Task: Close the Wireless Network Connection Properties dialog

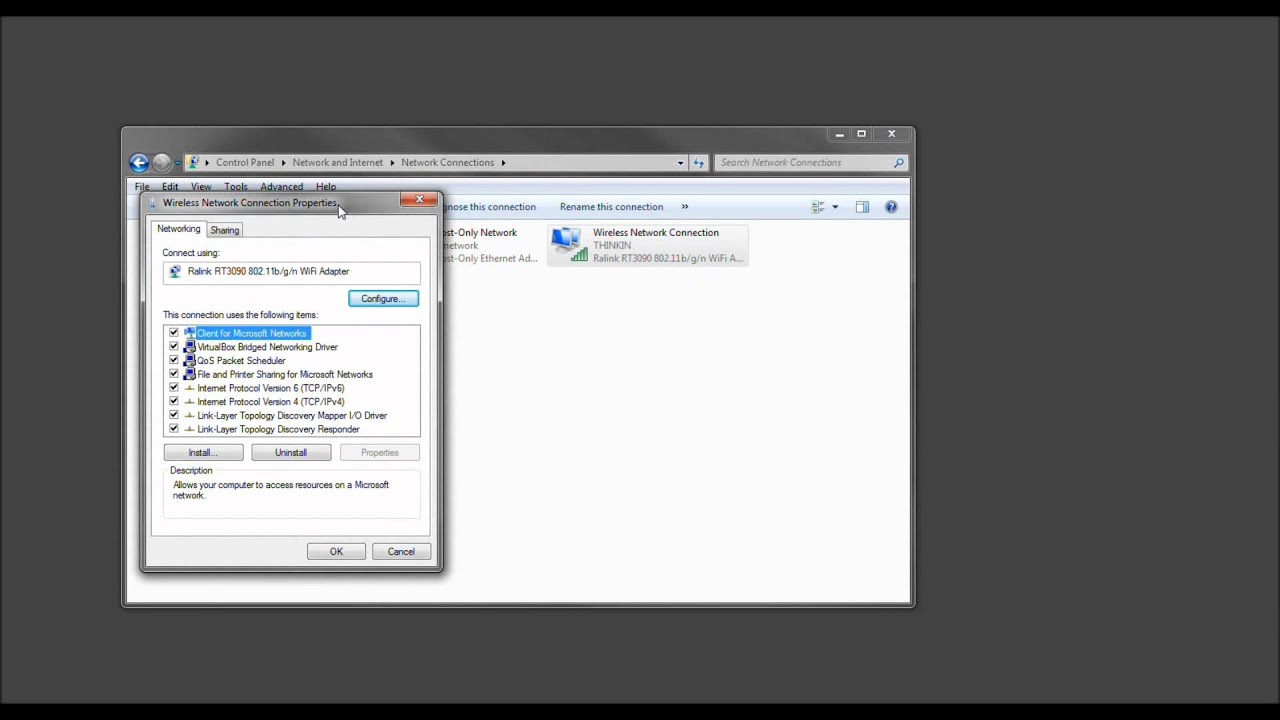Action: [419, 200]
